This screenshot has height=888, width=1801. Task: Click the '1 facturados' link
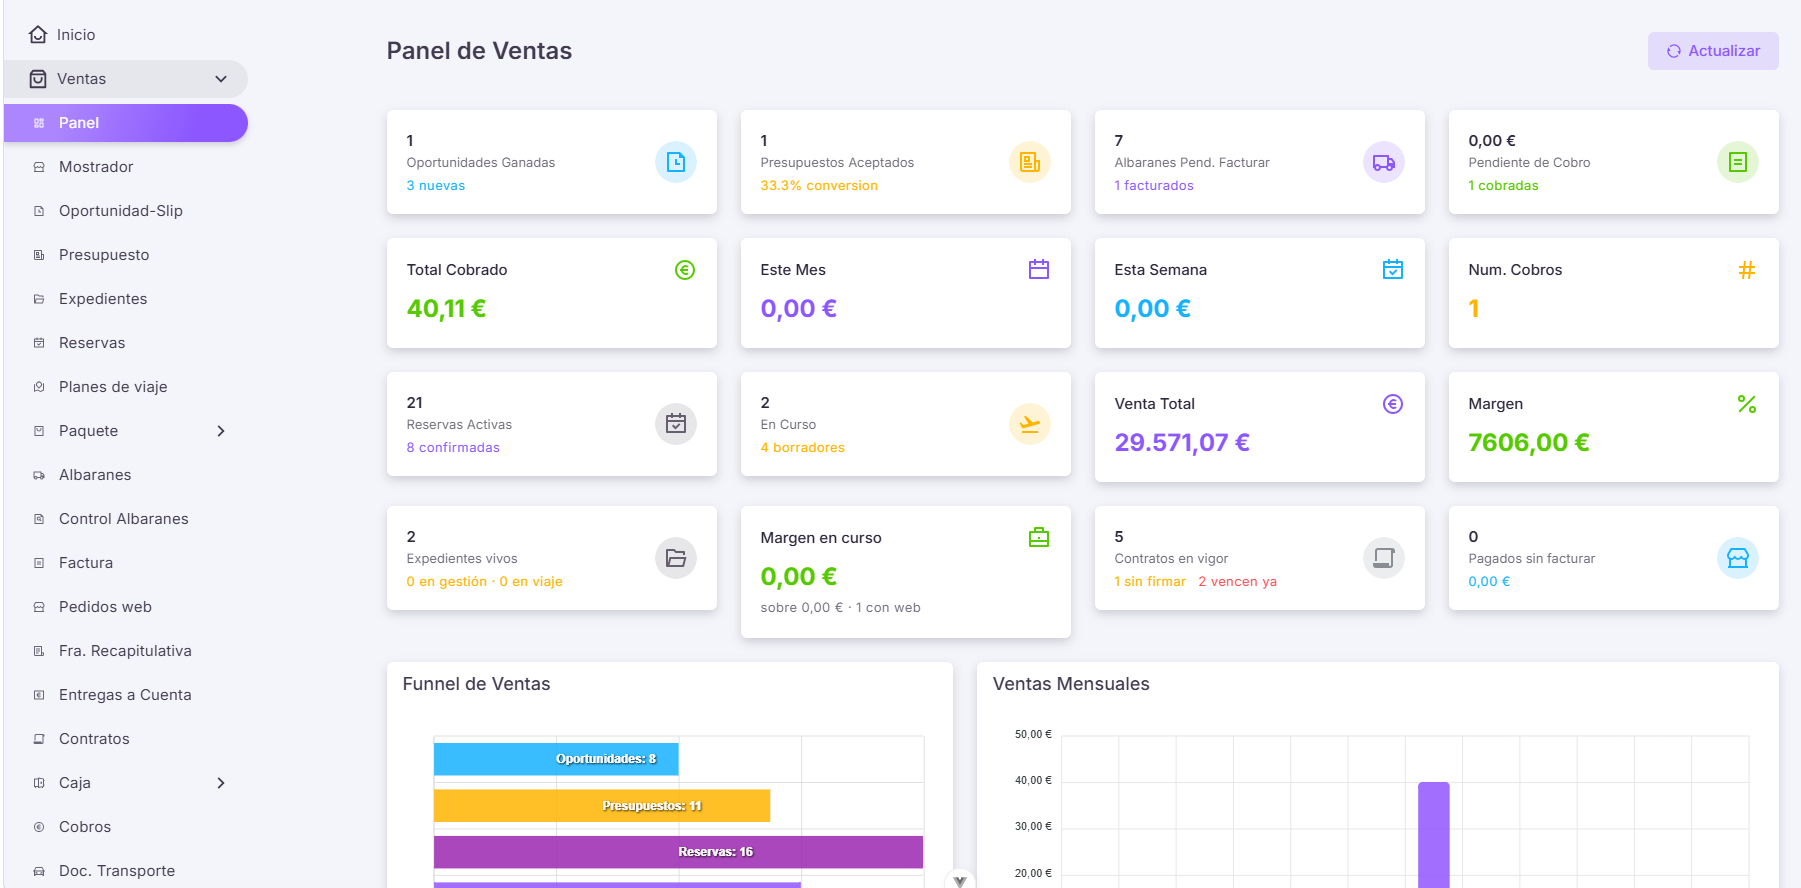tap(1154, 186)
